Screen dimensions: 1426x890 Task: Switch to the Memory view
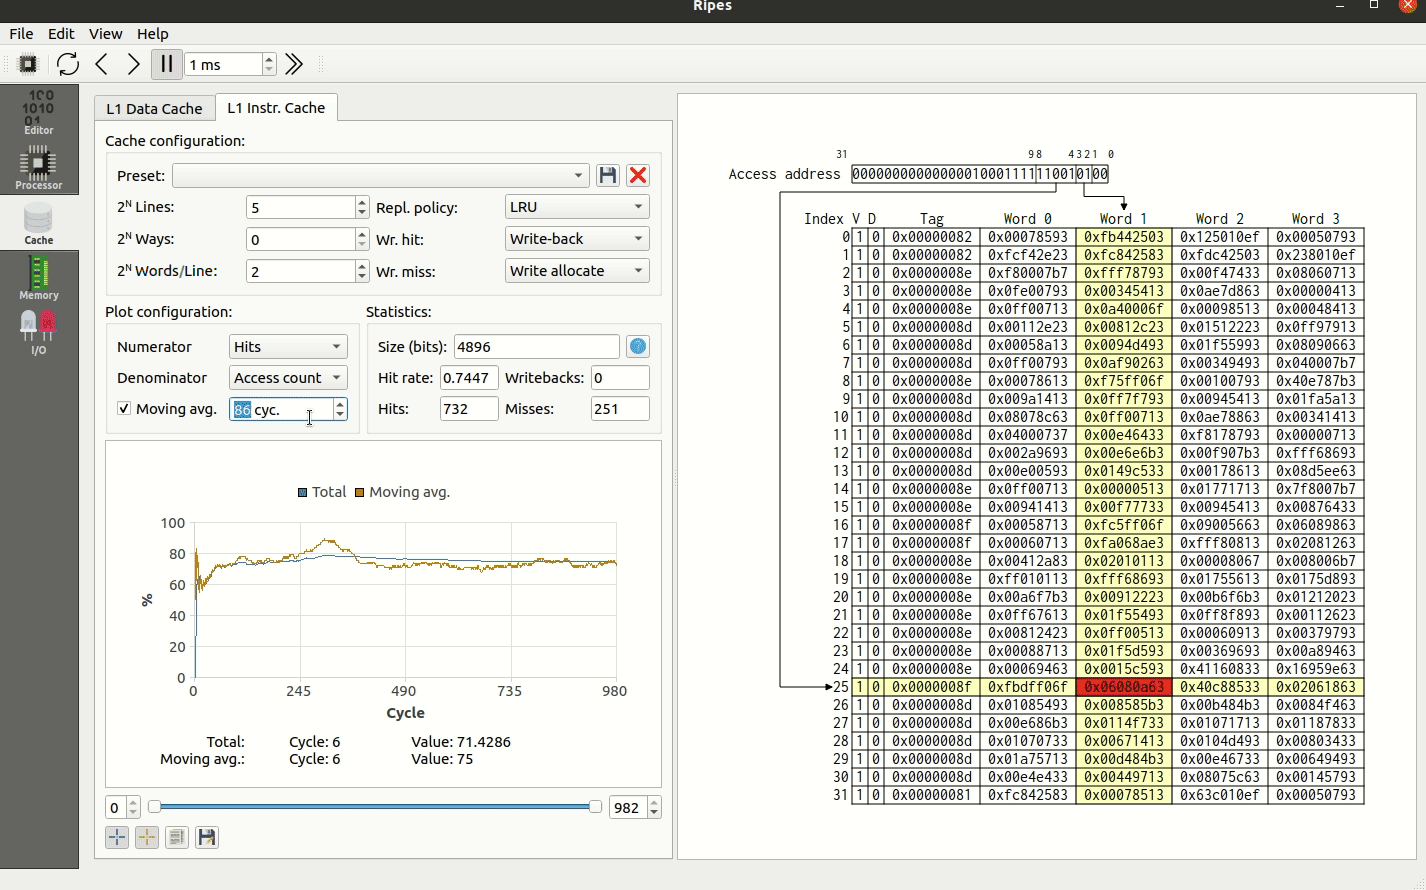pos(39,278)
